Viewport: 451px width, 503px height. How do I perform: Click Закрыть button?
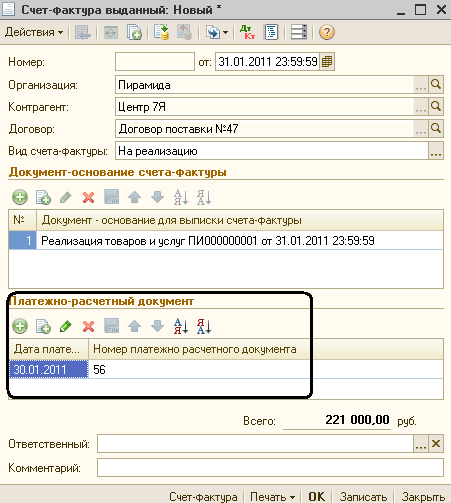[x=423, y=496]
